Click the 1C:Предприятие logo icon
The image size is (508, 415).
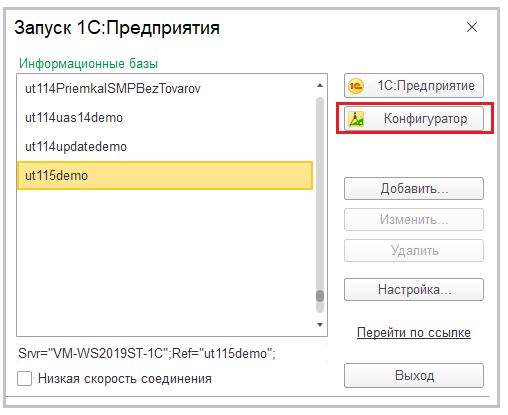point(356,86)
